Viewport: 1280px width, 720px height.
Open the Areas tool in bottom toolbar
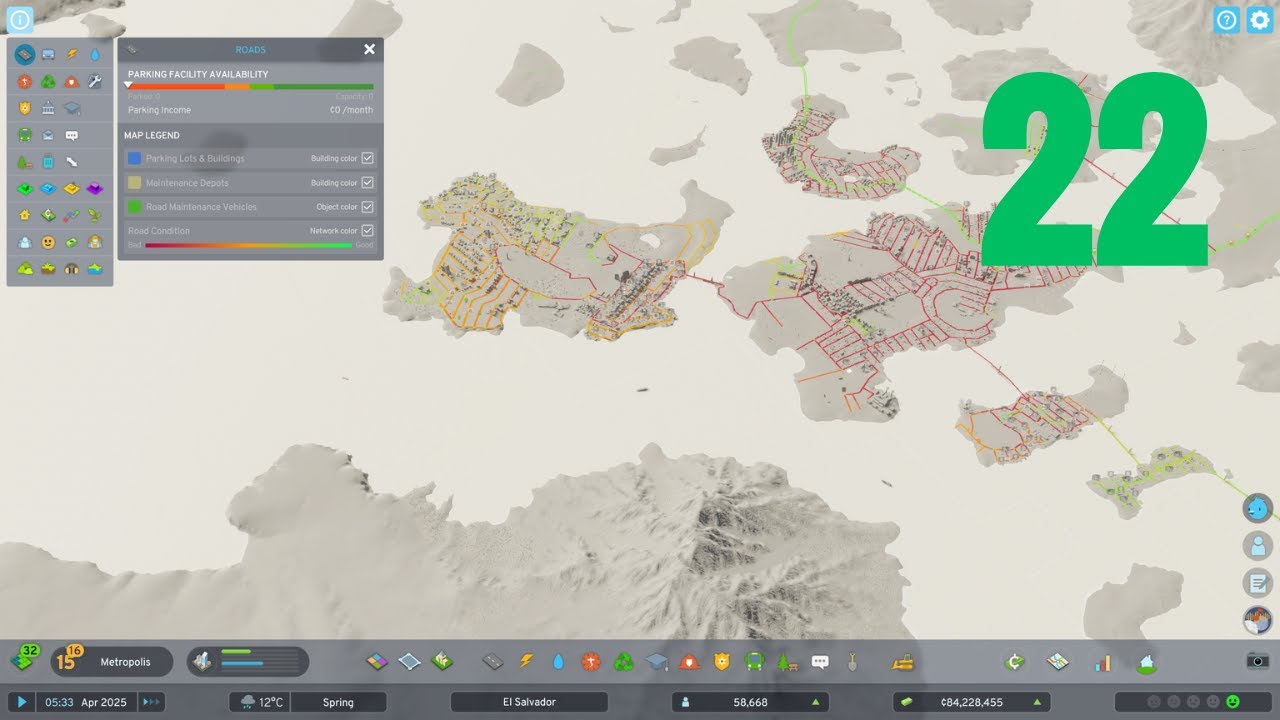pos(409,661)
